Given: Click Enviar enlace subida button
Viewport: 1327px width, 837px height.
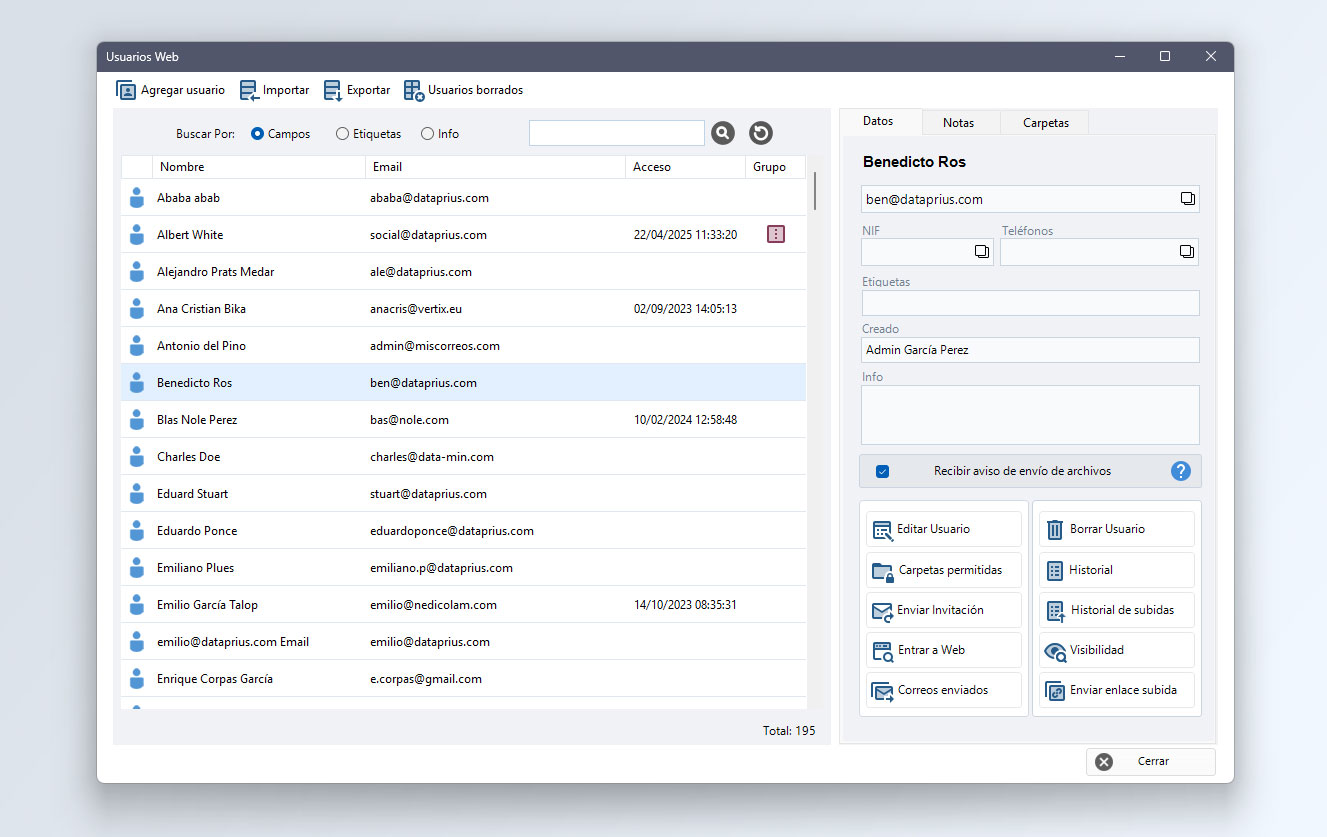Looking at the screenshot, I should 1117,690.
